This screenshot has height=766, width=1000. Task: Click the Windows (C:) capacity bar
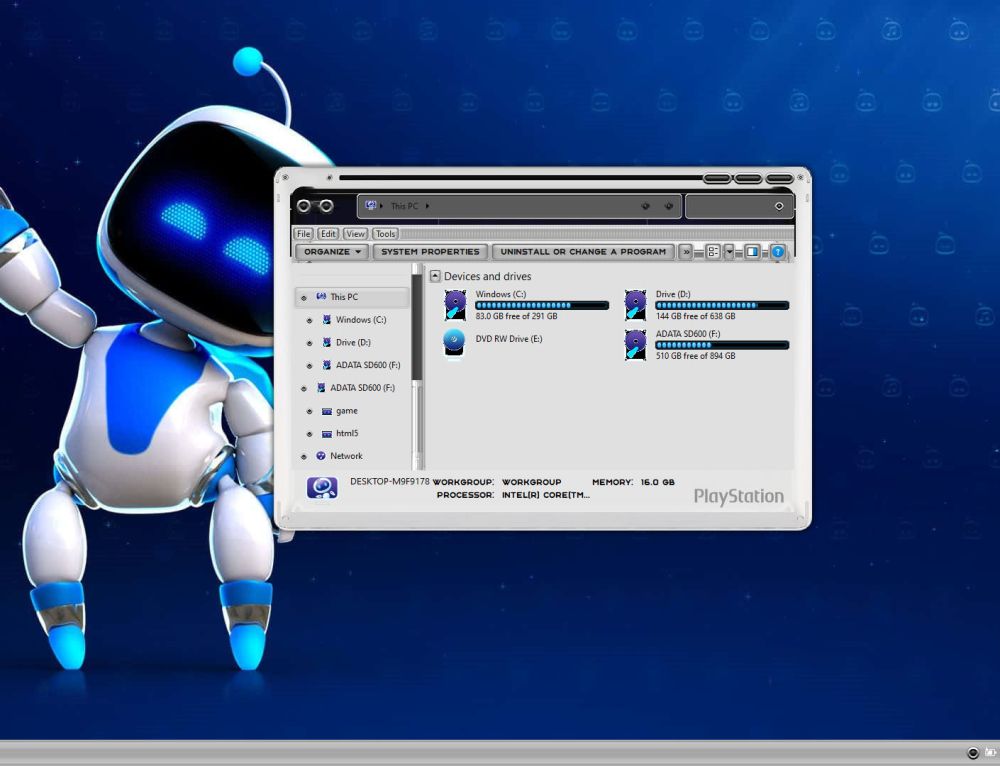543,305
